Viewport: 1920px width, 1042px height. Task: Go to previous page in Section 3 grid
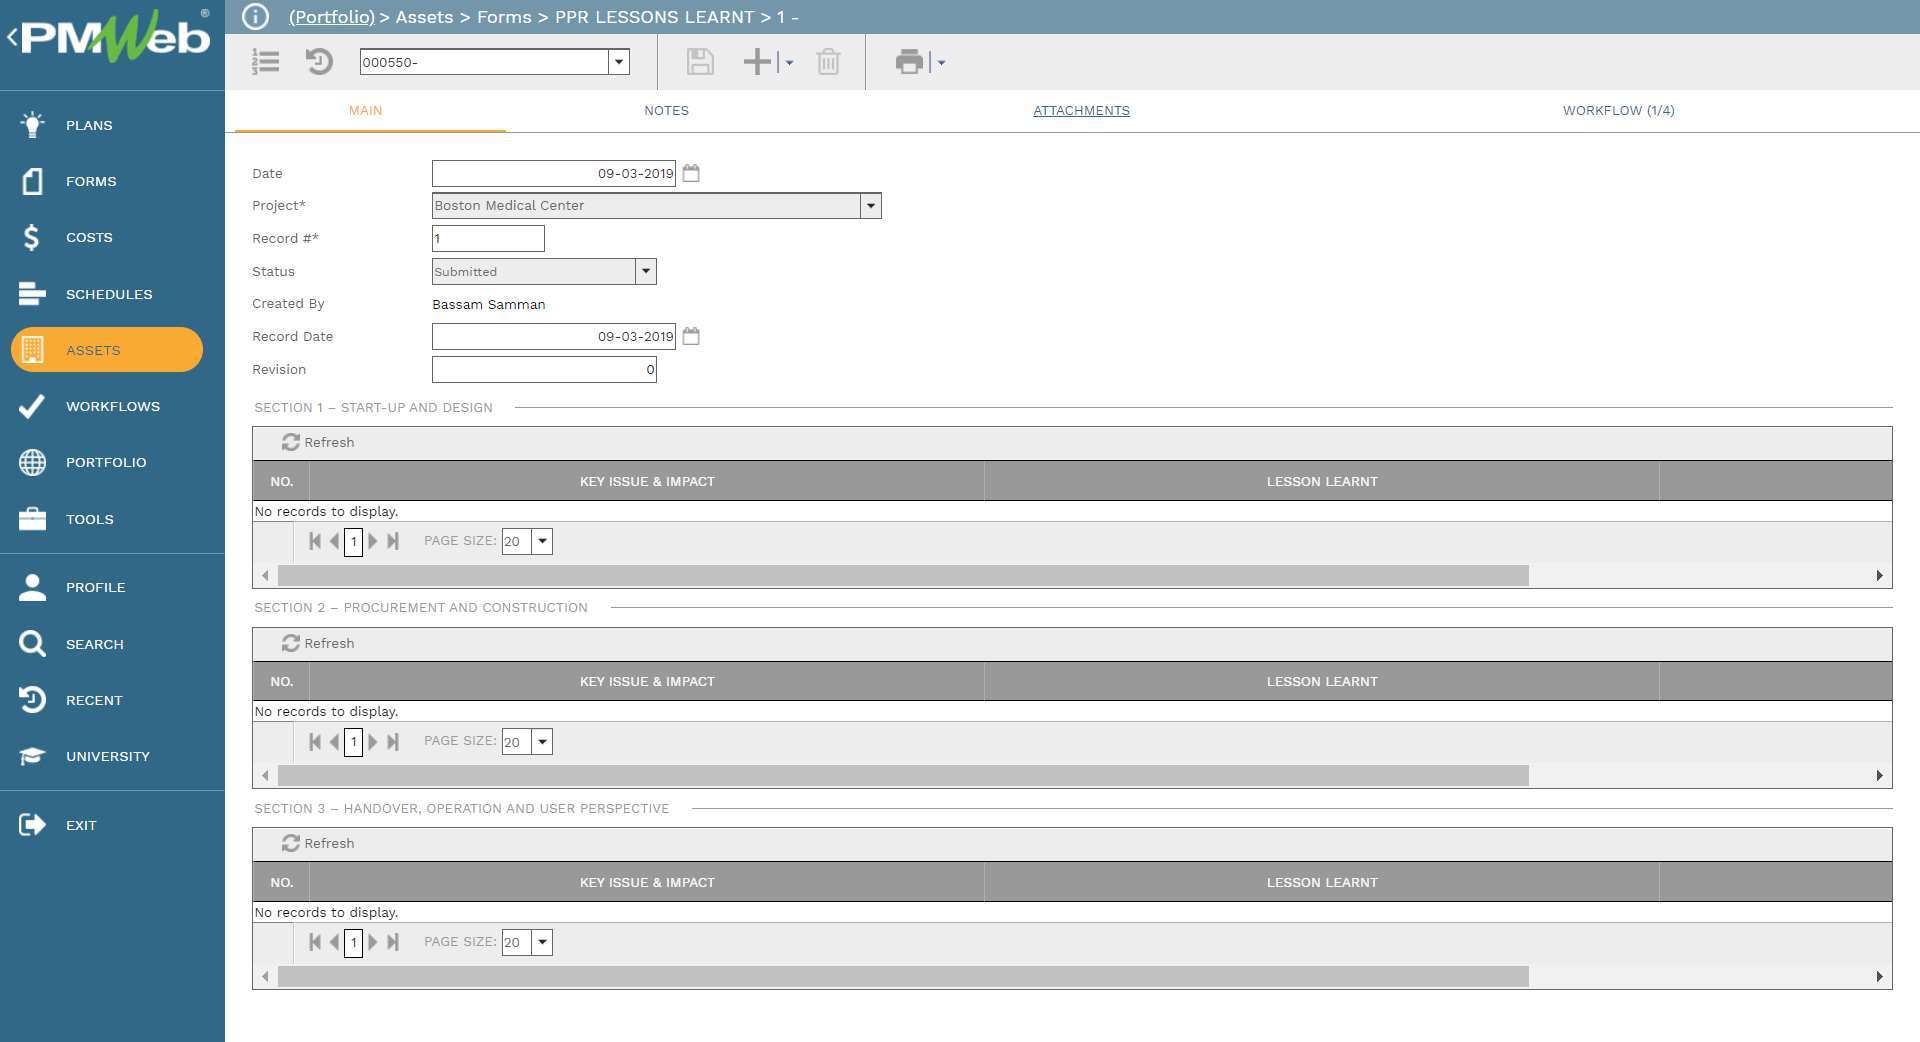coord(334,942)
